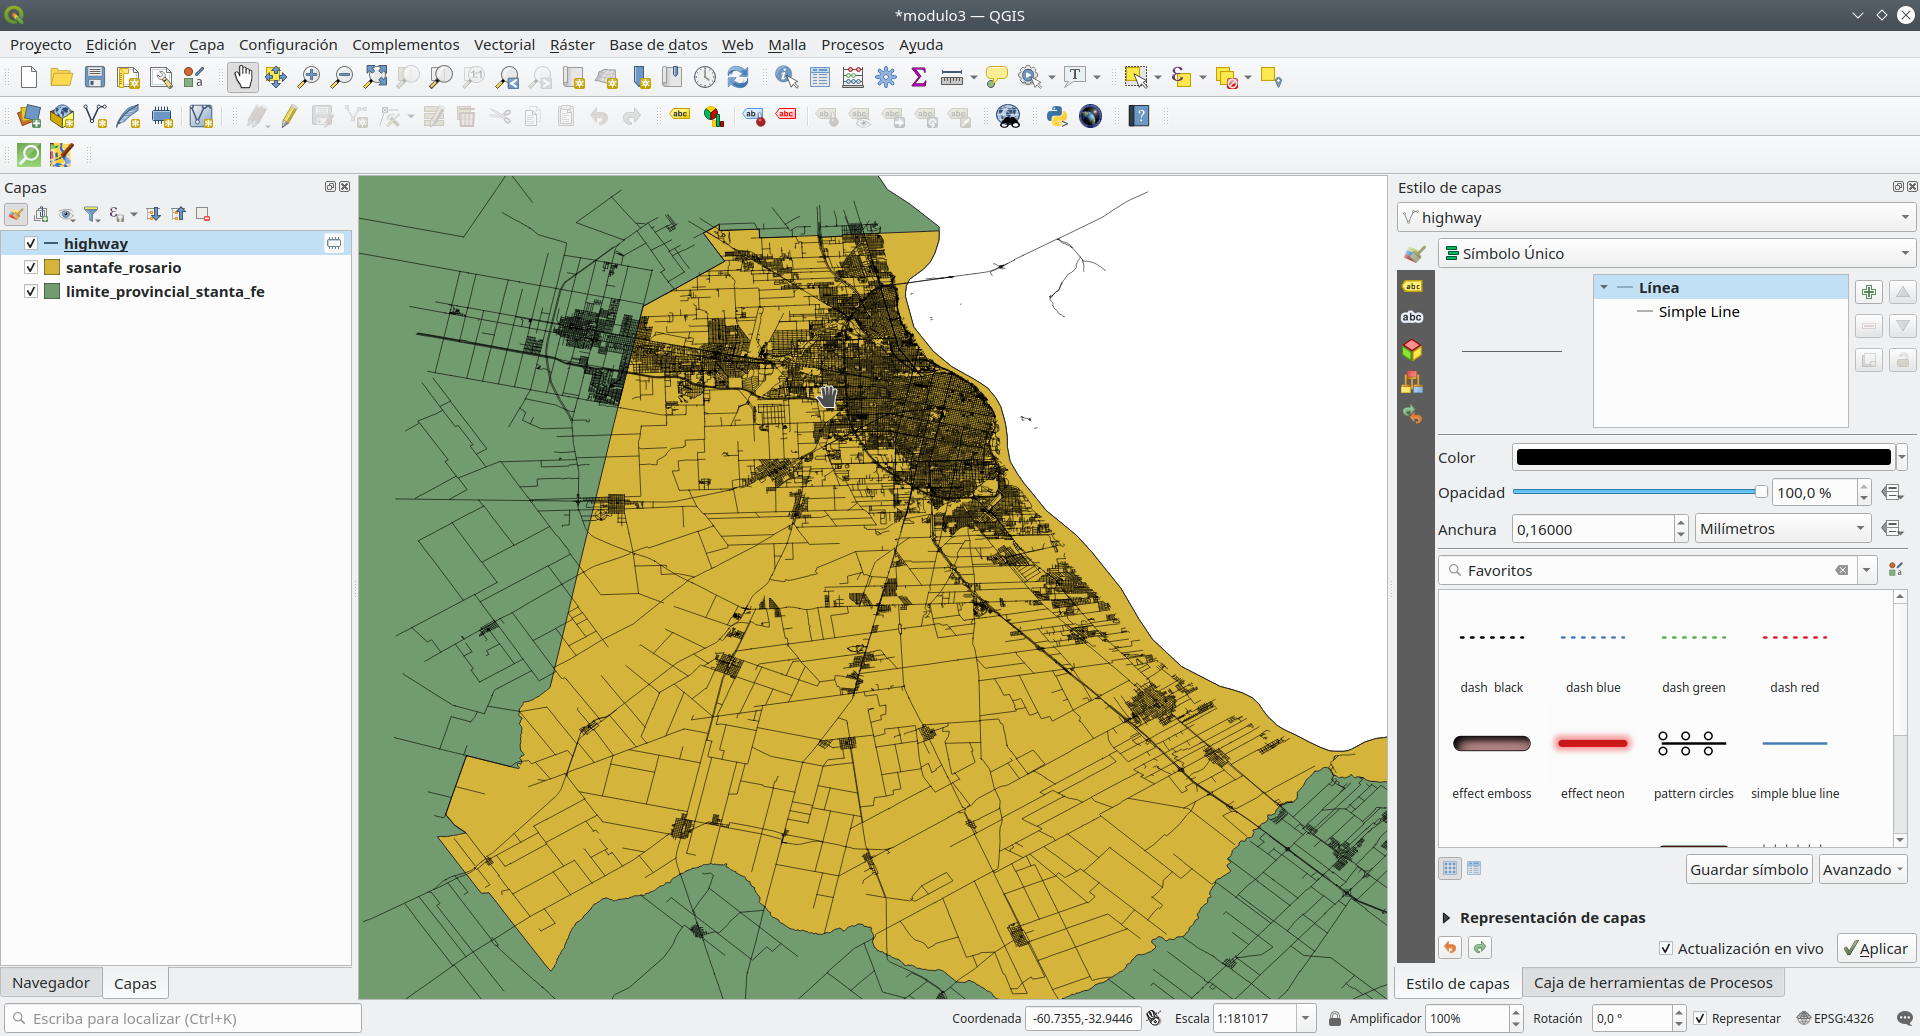
Task: Click the Aplicar button
Action: (x=1876, y=948)
